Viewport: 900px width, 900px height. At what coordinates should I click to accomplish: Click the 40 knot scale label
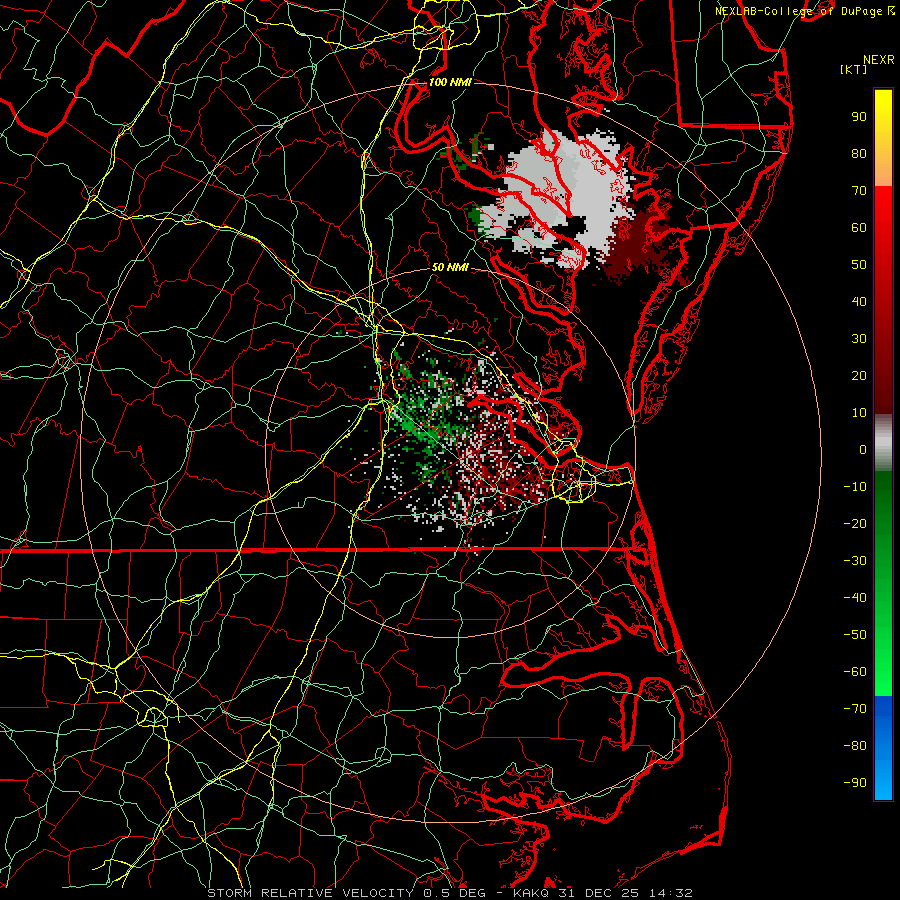tap(859, 301)
